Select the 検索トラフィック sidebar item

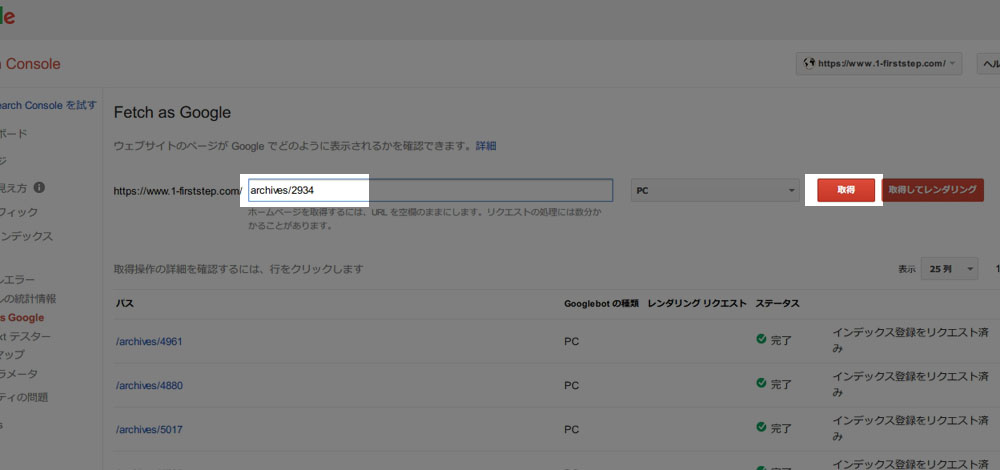pyautogui.click(x=19, y=212)
